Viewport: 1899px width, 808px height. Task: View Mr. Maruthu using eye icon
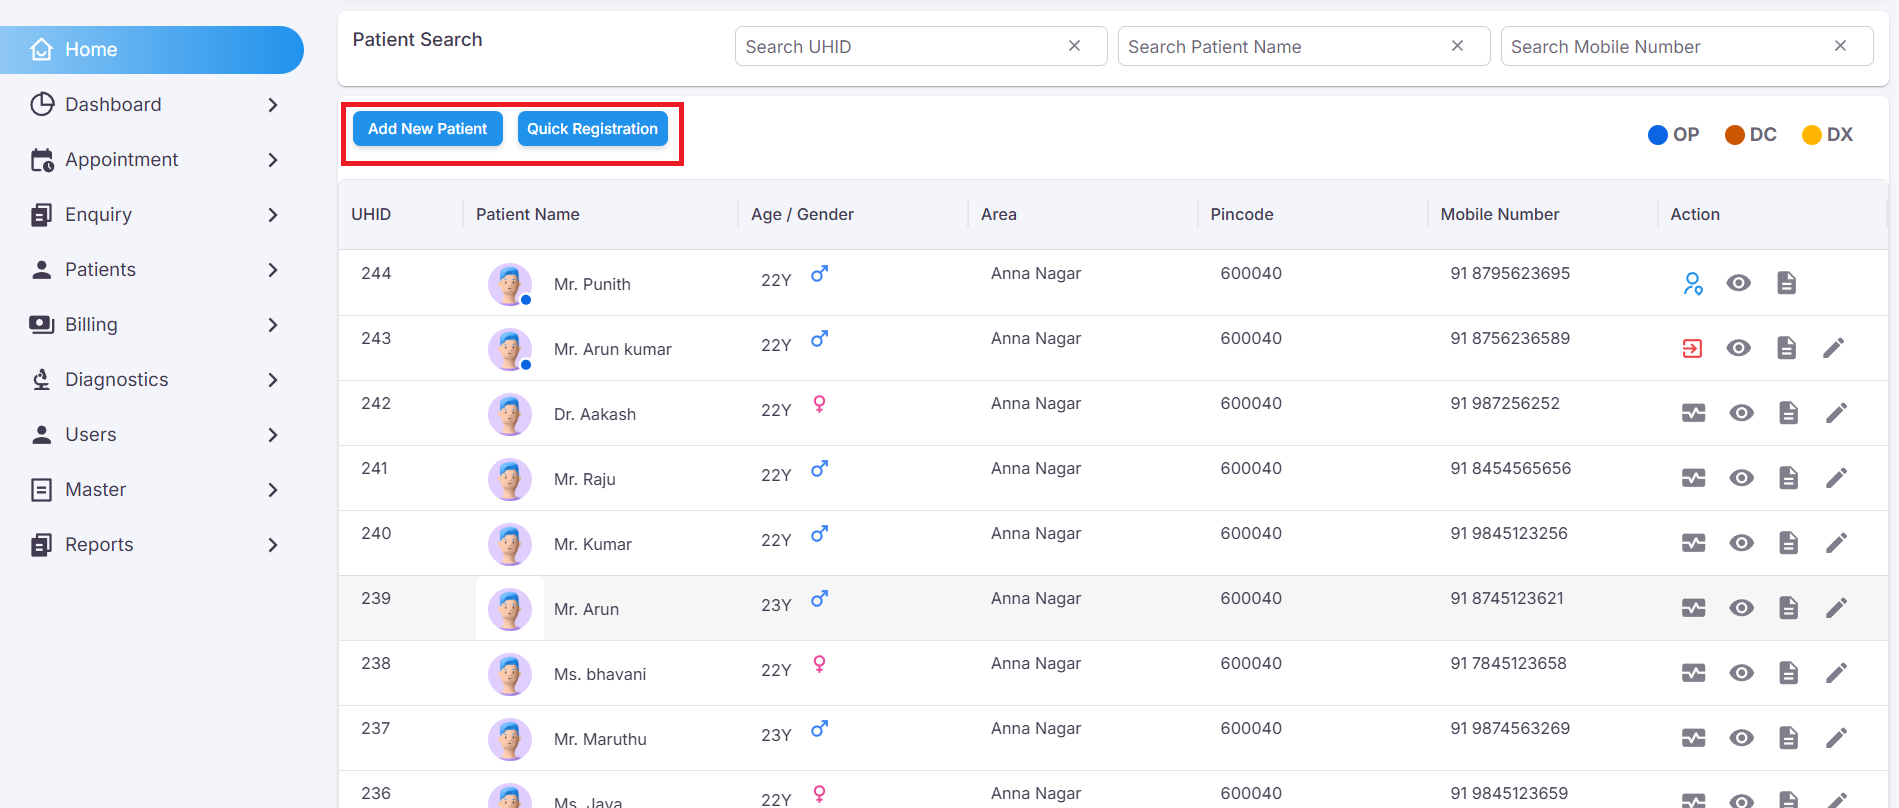(1741, 738)
